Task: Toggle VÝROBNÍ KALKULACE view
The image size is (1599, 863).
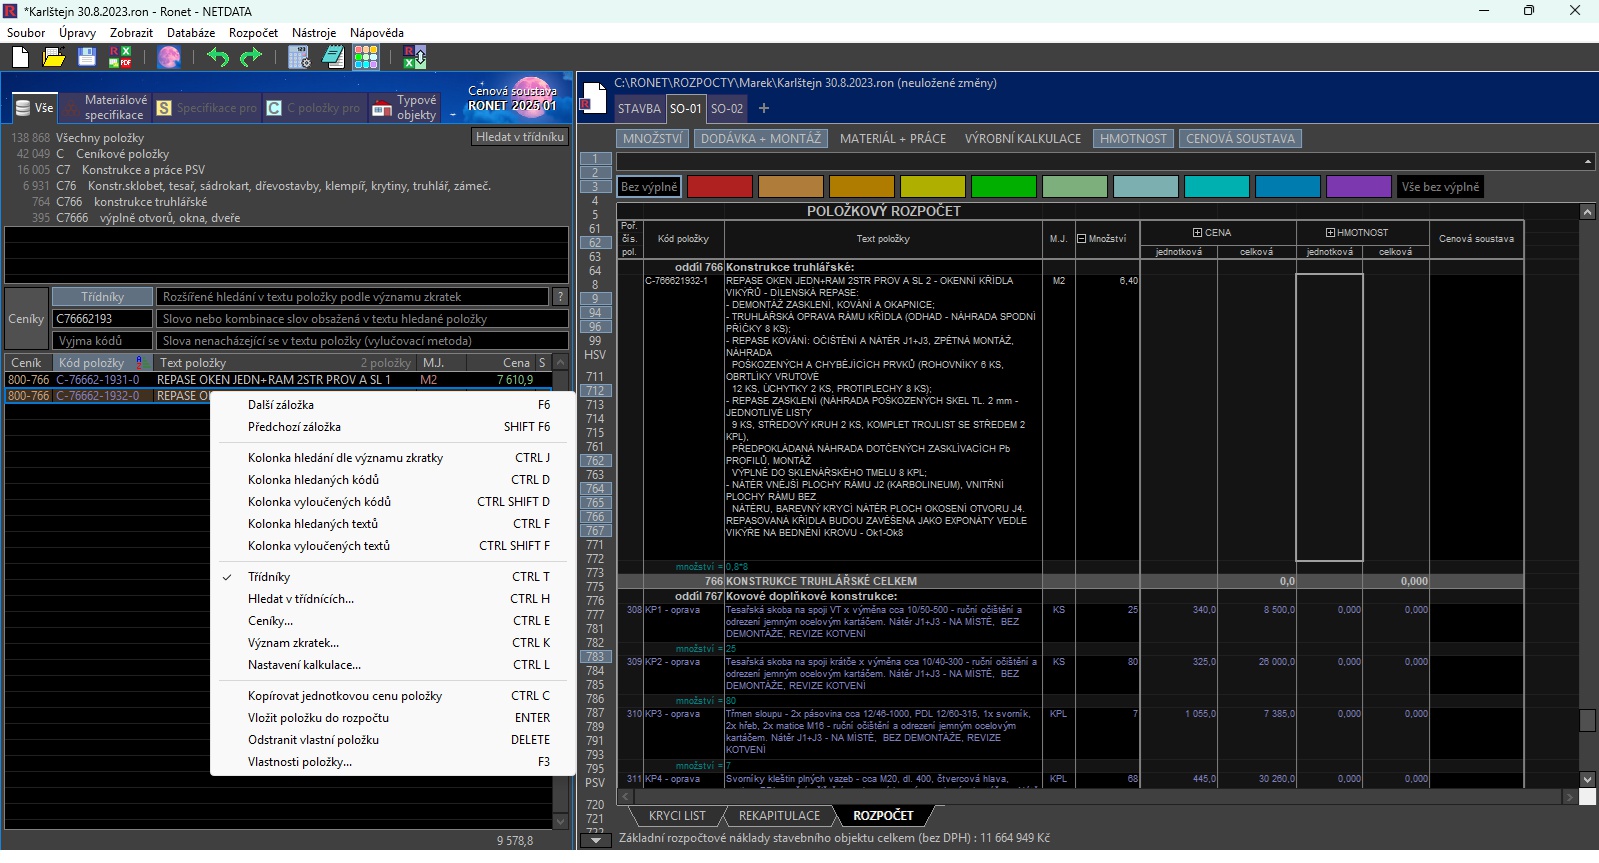Action: coord(1023,139)
